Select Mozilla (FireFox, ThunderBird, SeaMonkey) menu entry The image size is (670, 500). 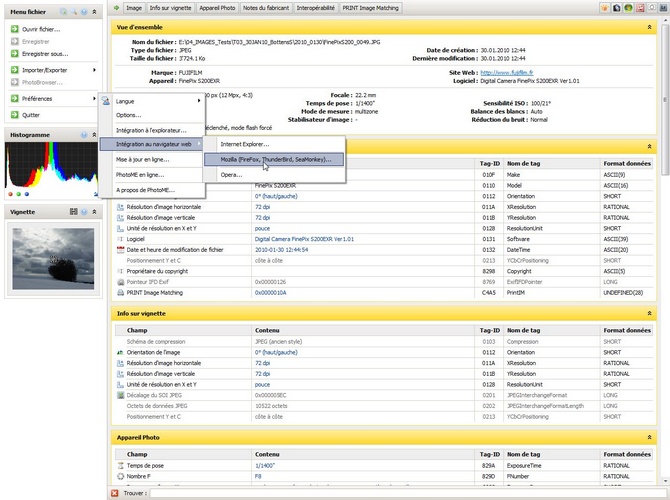point(274,159)
